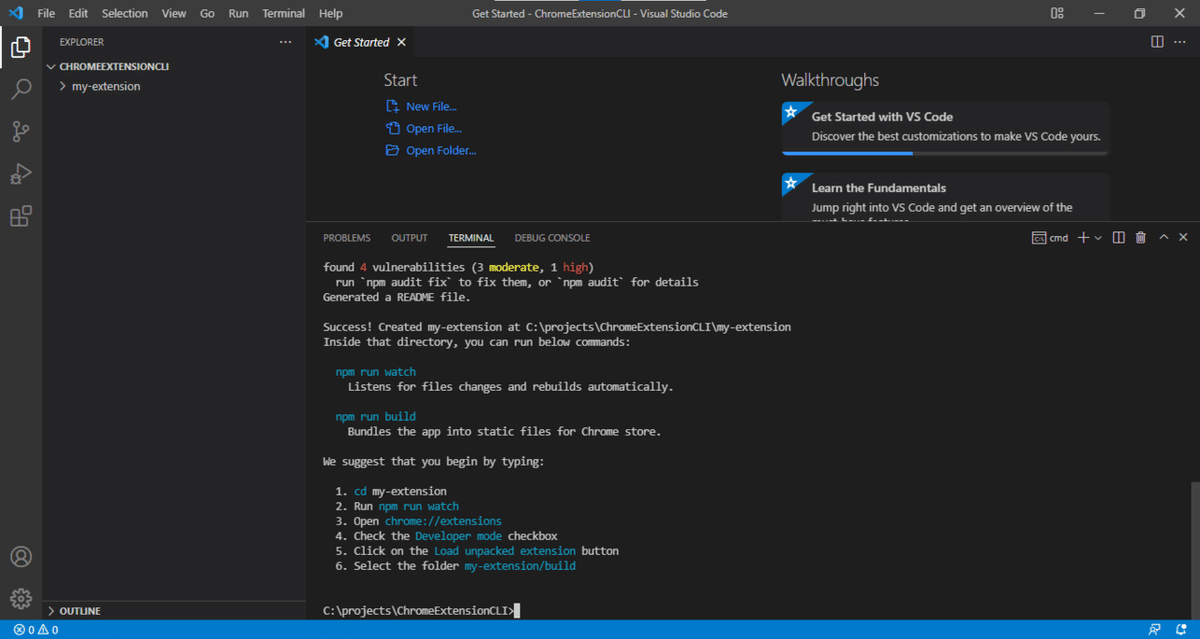Click the VS Code logo in title bar
The image size is (1200, 639).
tap(15, 13)
